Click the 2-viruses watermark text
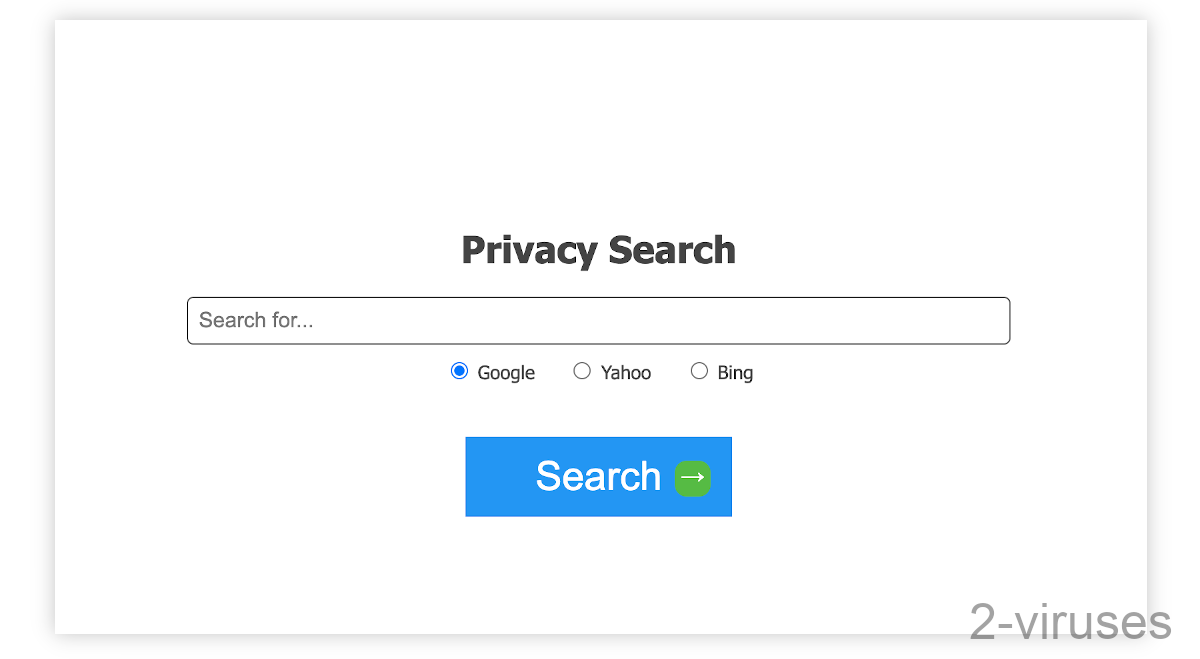 click(1069, 623)
